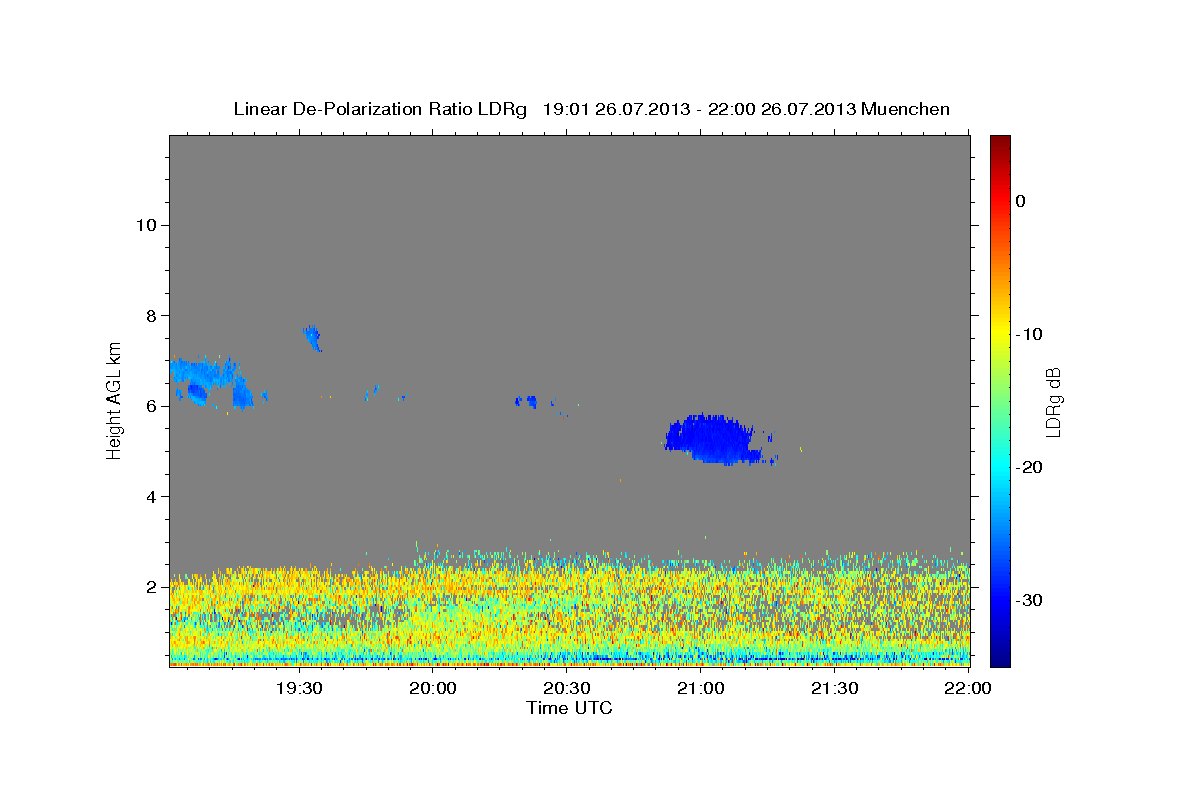
Task: Click the height tick label 2
Action: point(151,587)
